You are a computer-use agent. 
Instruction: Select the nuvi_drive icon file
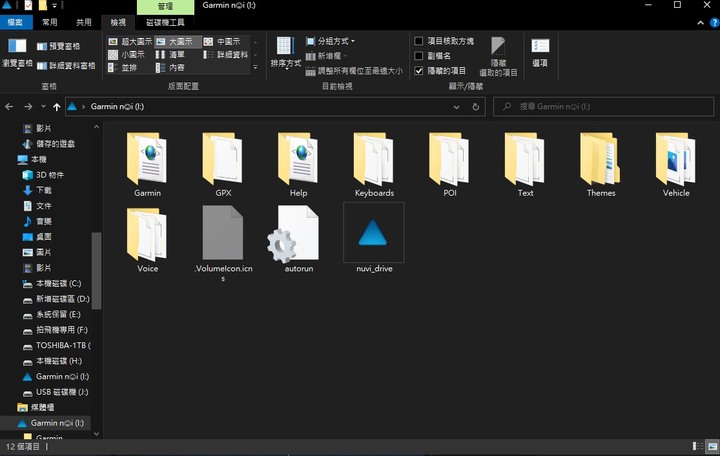point(374,239)
